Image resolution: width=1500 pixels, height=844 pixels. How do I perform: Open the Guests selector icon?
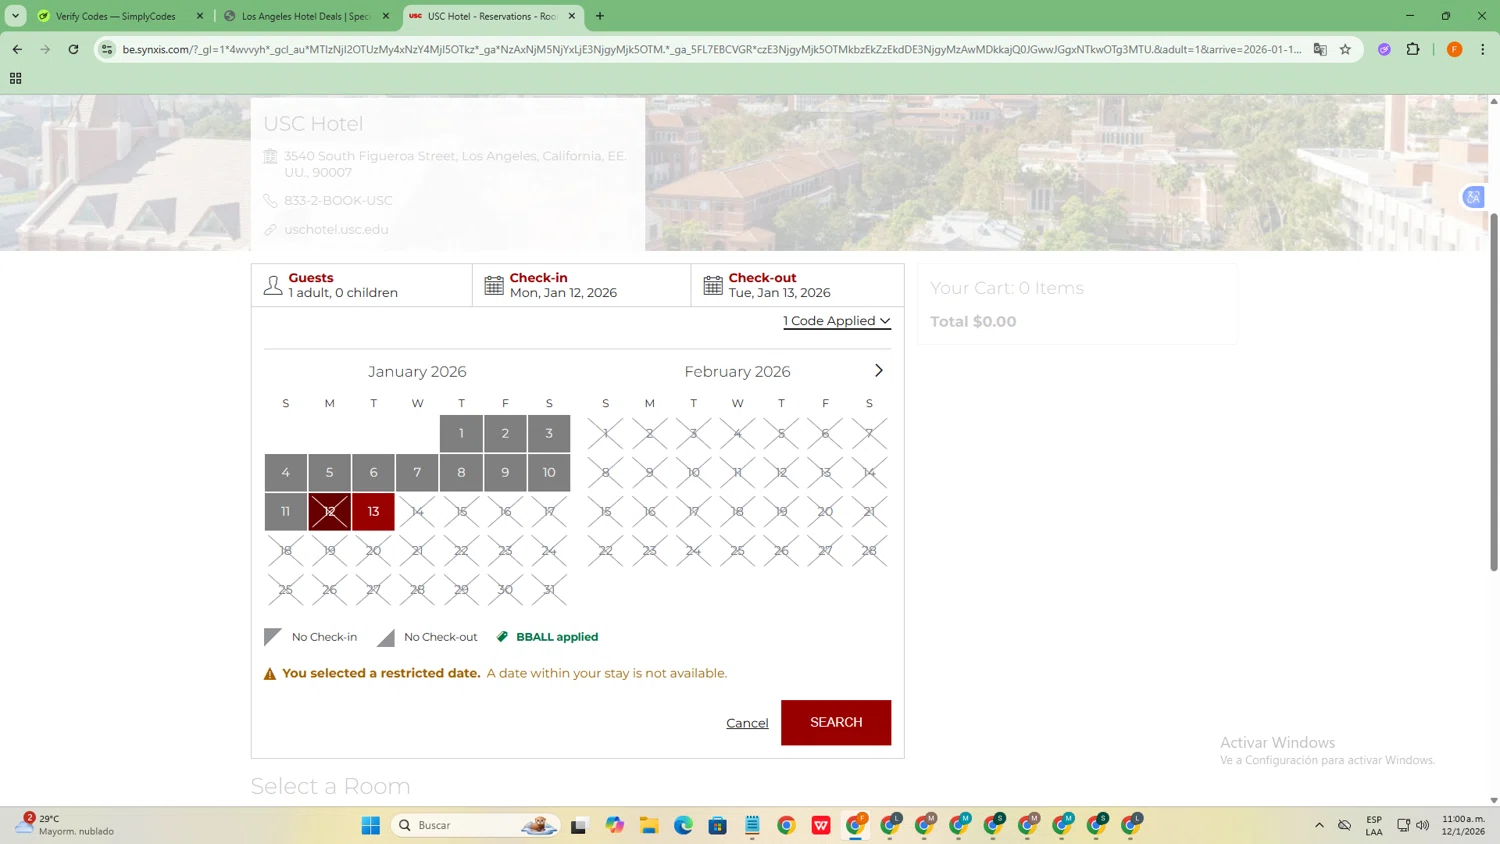[273, 285]
